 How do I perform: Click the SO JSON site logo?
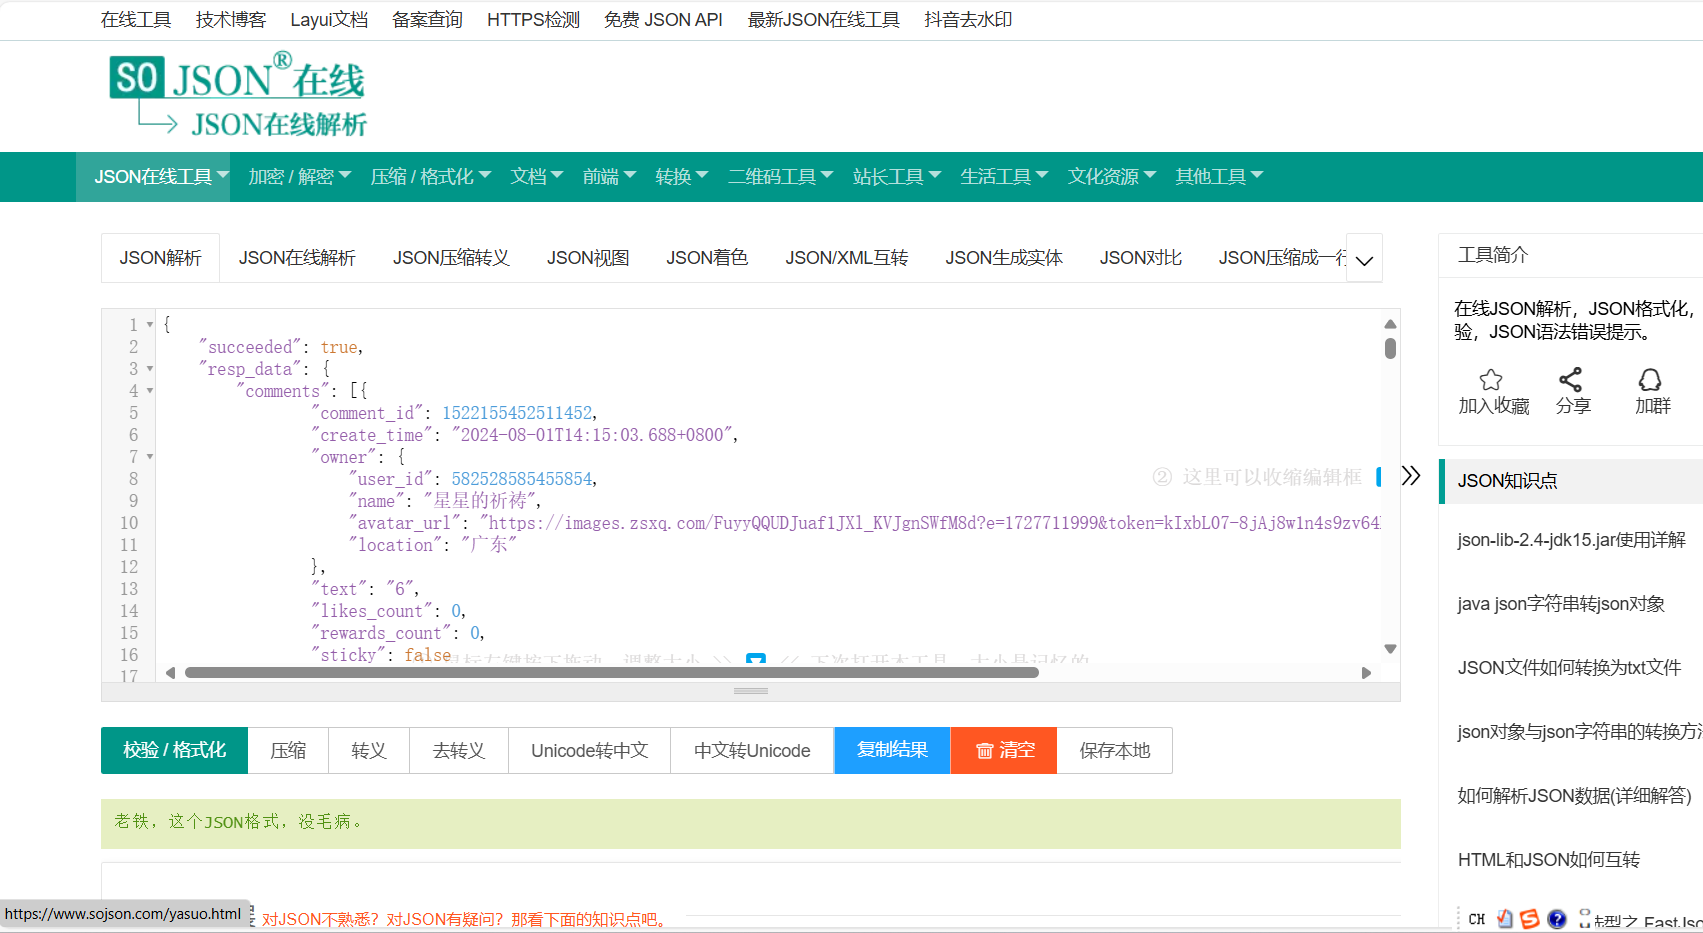point(238,95)
